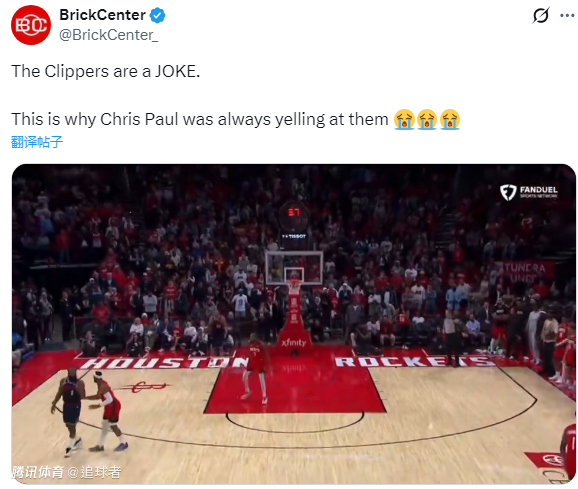
Task: Click the Rockets logo on the court
Action: (144, 387)
